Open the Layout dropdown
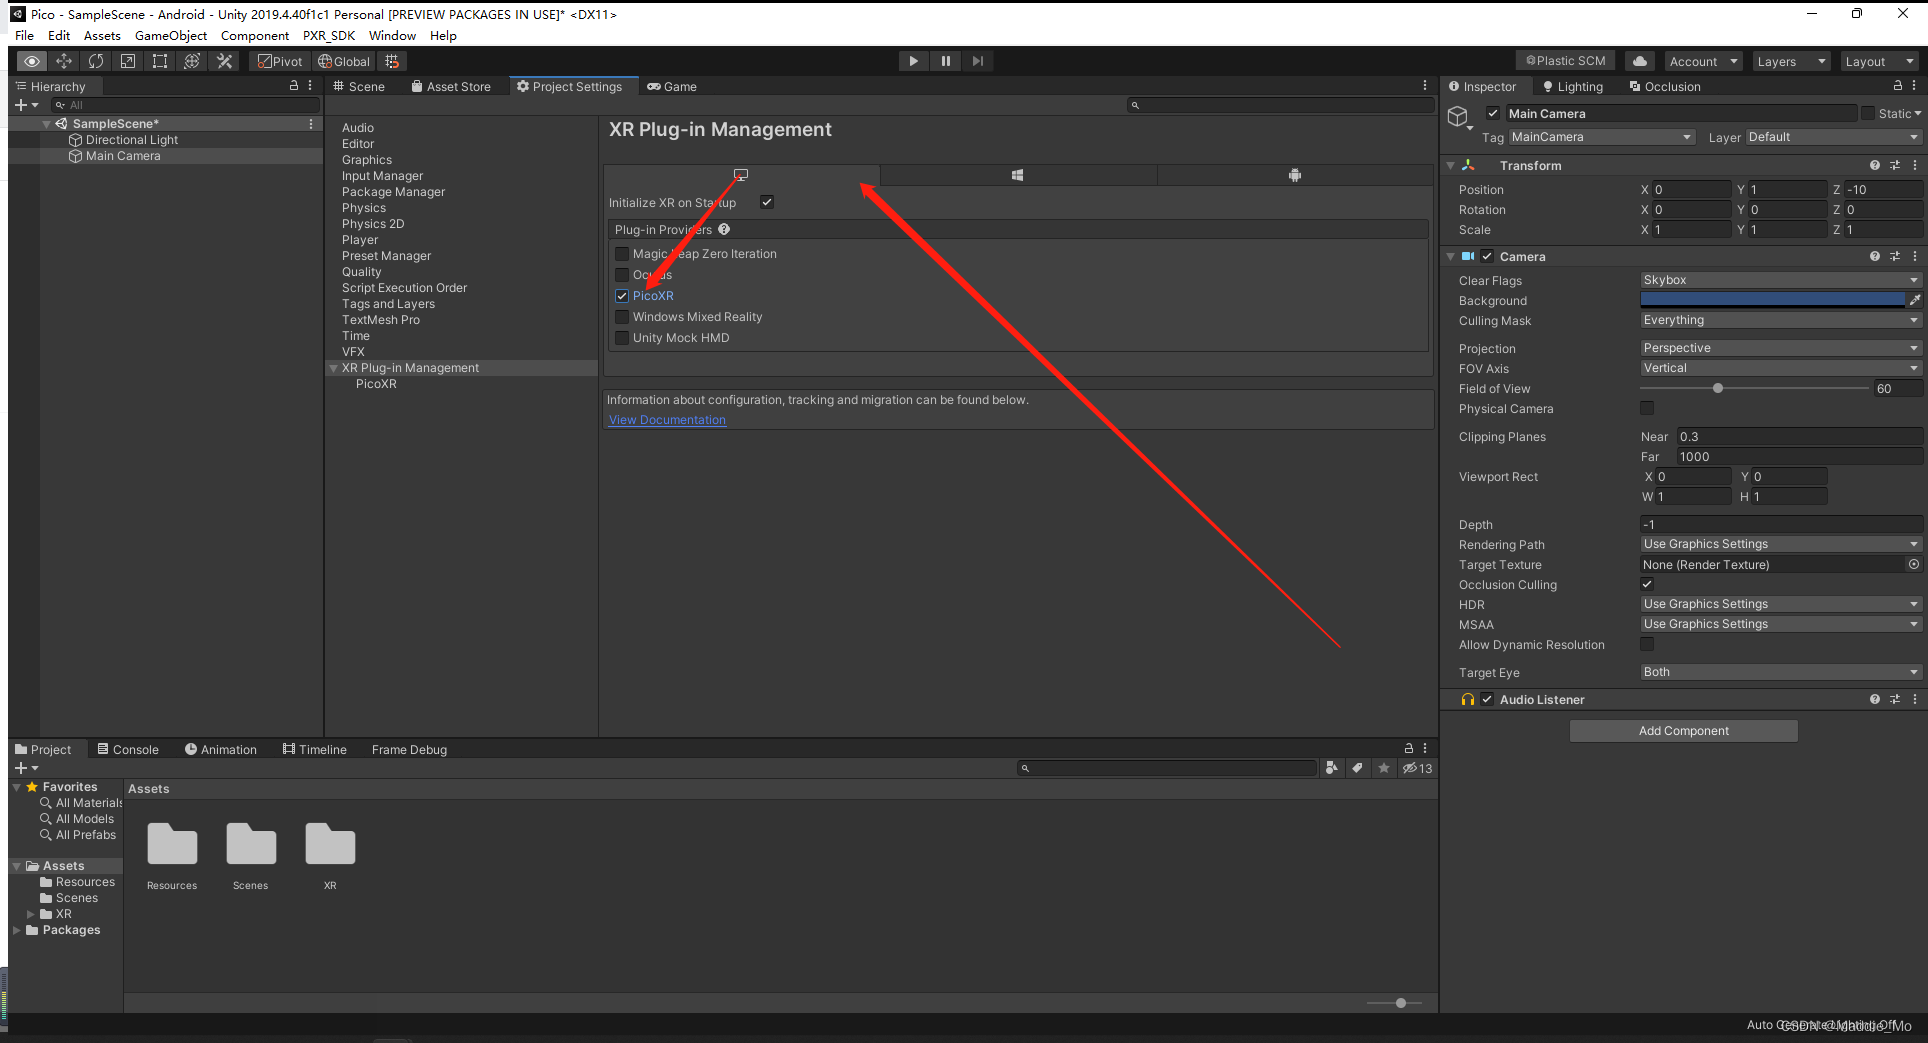 (1879, 61)
